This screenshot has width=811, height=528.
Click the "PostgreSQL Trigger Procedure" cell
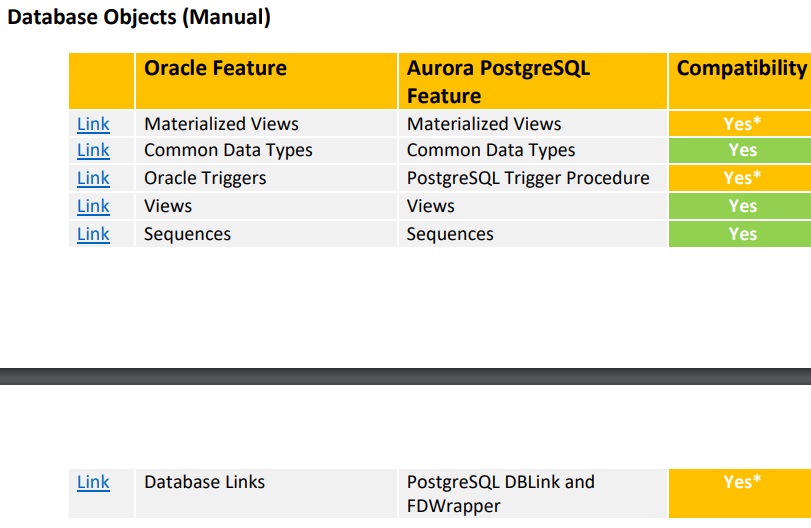click(x=528, y=178)
